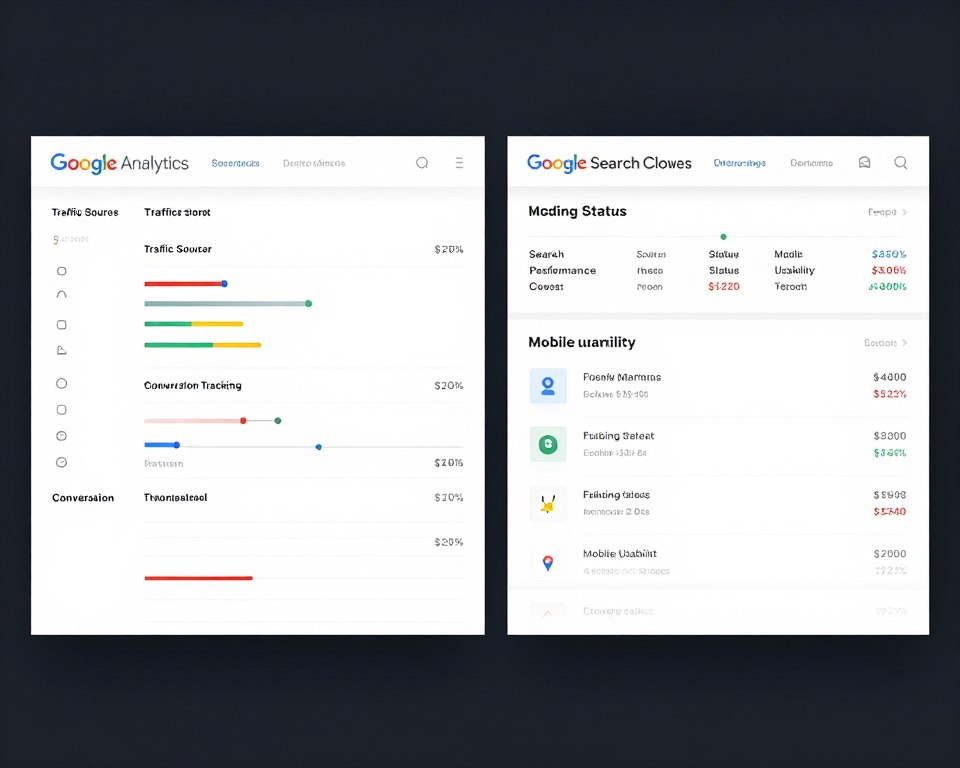
Task: Click the shorter green-and-yellow Traffic bar
Action: (193, 324)
